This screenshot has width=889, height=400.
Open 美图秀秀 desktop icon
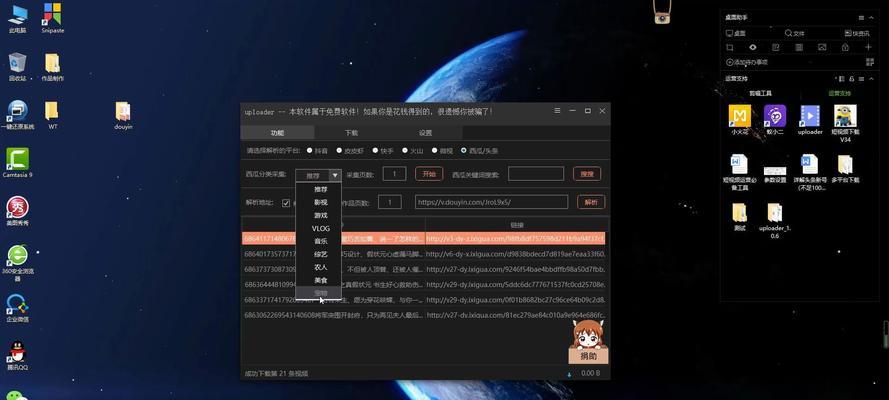click(18, 211)
